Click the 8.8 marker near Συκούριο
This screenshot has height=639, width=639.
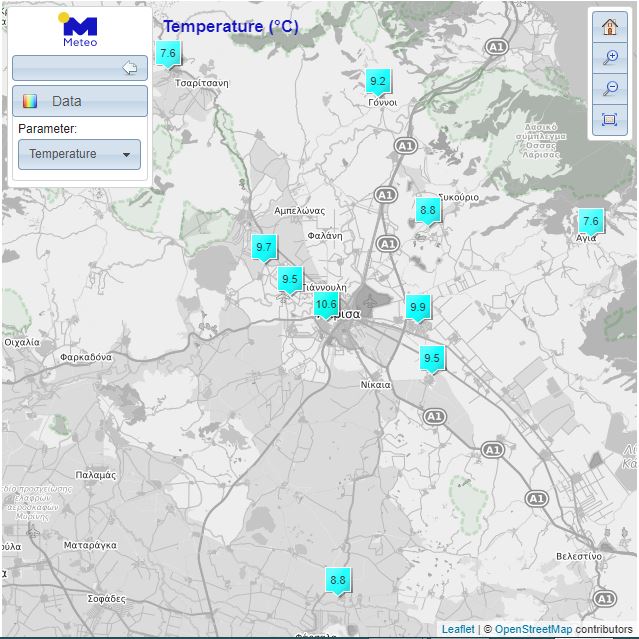click(428, 211)
